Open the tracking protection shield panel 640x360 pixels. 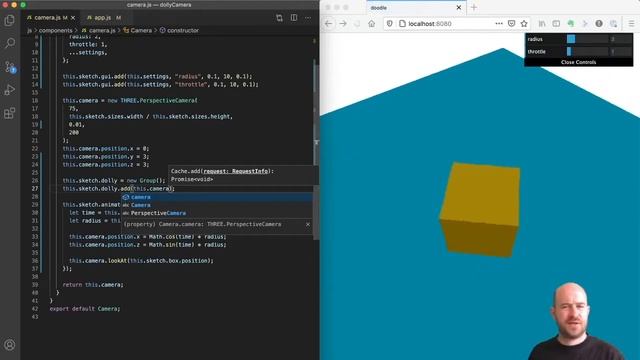[x=390, y=24]
